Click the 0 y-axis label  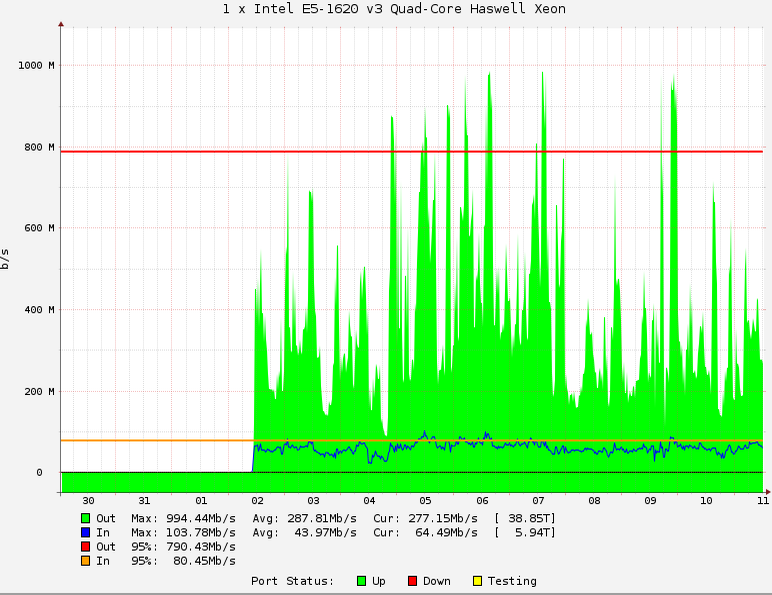coord(39,473)
